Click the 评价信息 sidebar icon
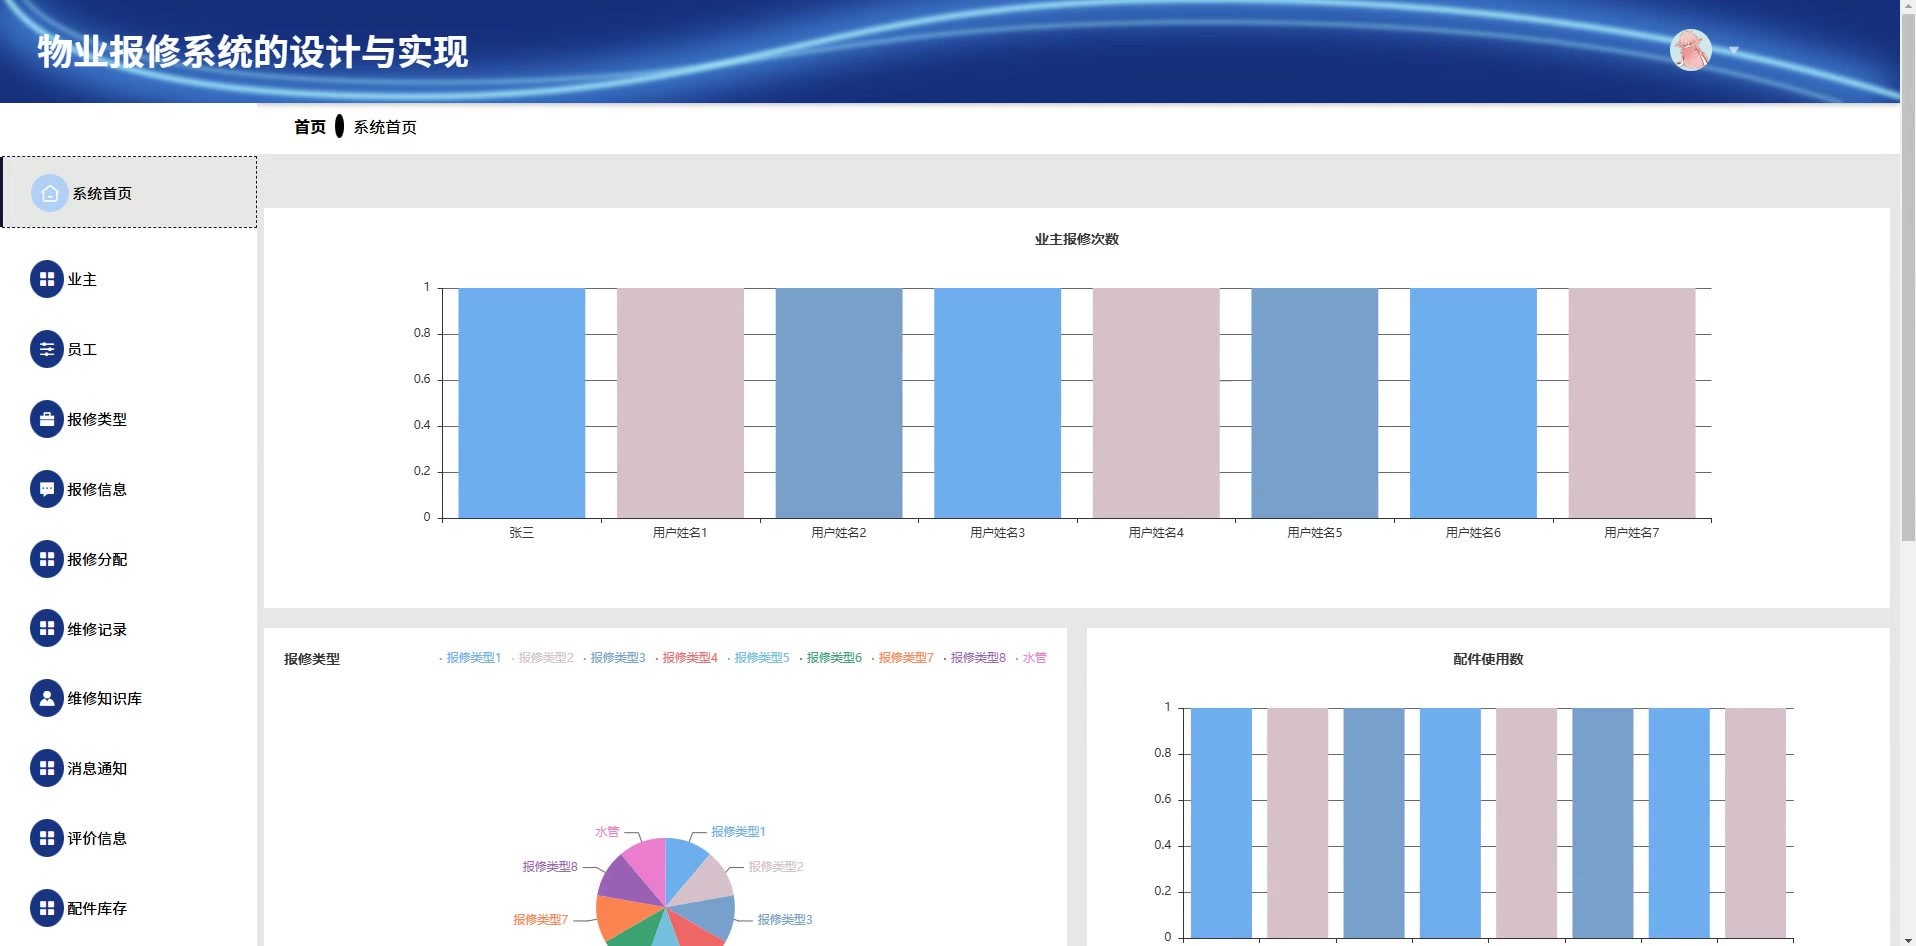Image resolution: width=1916 pixels, height=946 pixels. [x=47, y=838]
